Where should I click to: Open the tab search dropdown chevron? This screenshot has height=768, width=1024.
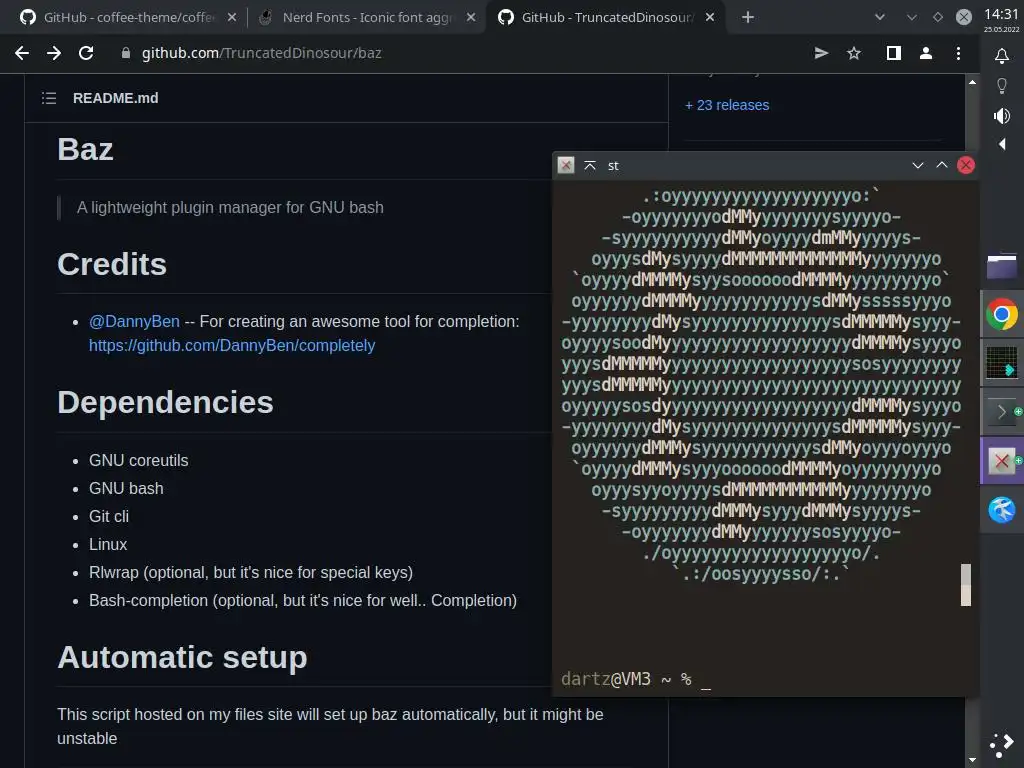coord(880,18)
